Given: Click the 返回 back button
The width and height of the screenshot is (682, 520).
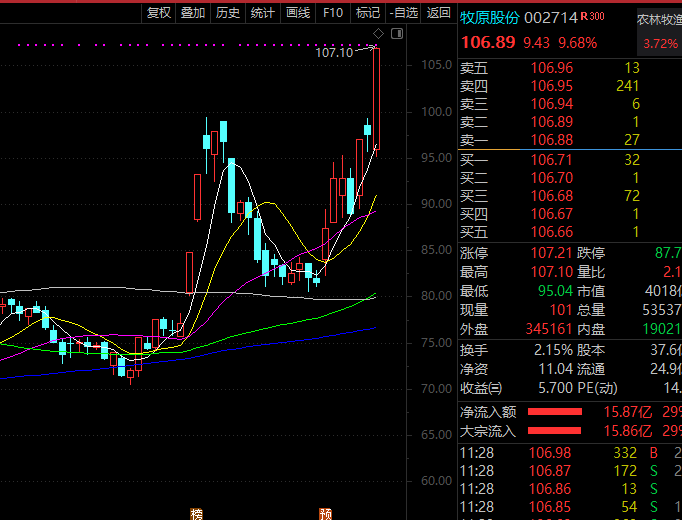Looking at the screenshot, I should [x=438, y=13].
